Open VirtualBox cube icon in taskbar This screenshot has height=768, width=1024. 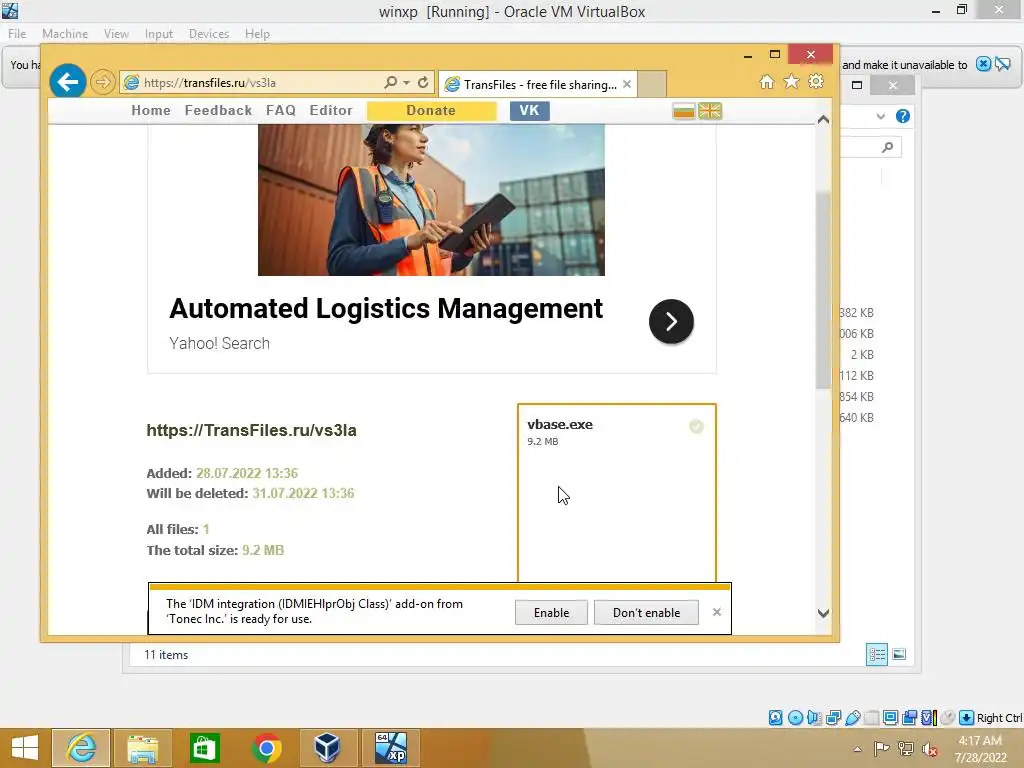pyautogui.click(x=327, y=748)
